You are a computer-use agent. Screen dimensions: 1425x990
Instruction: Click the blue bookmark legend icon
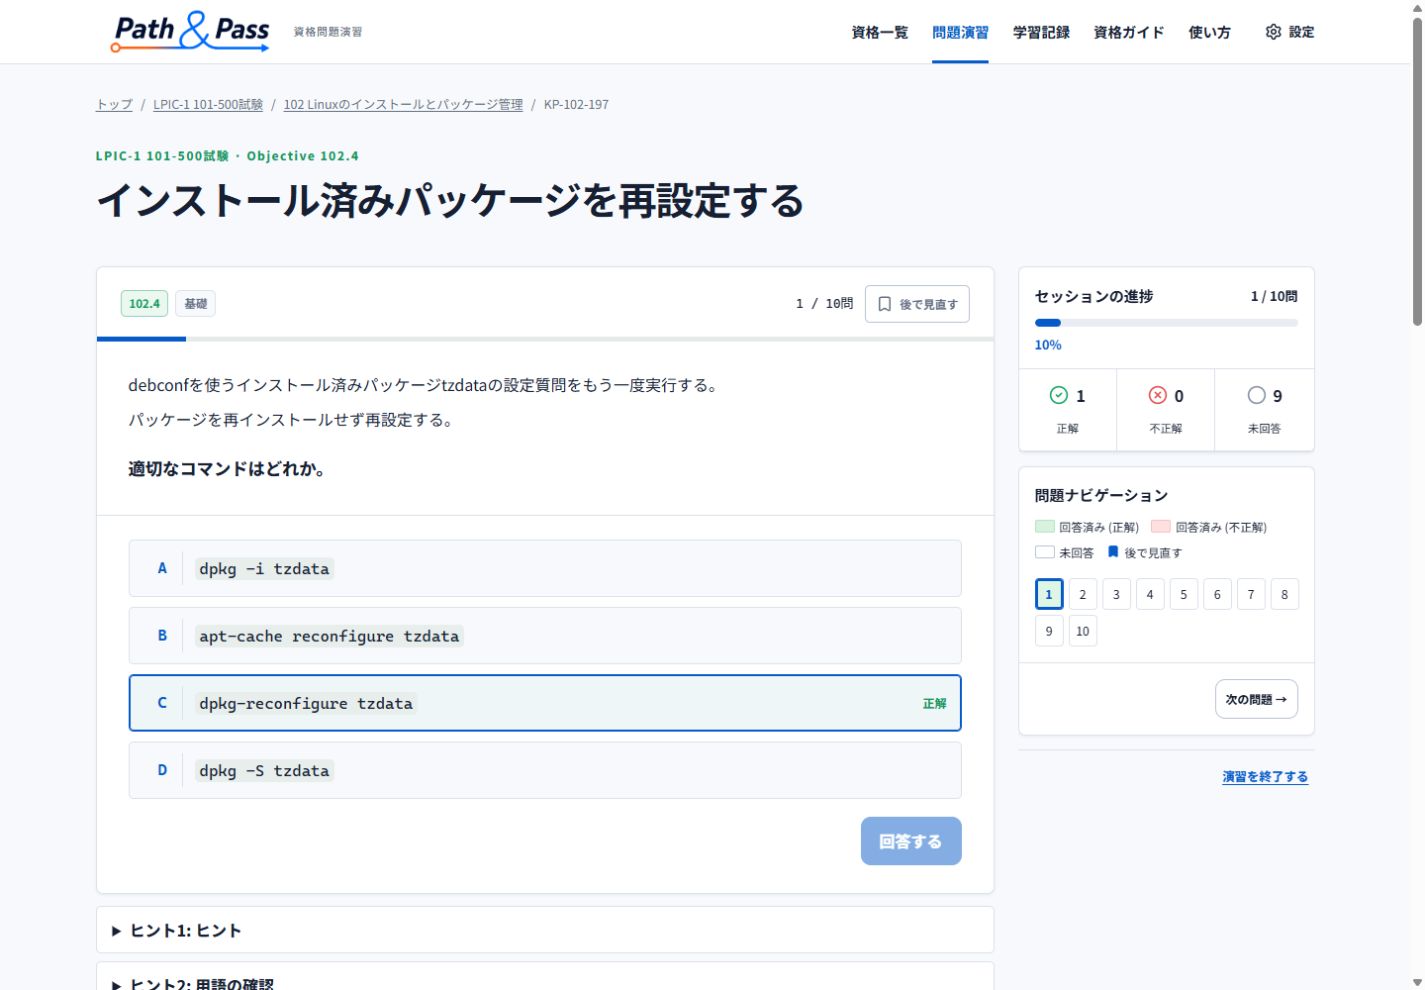(x=1112, y=552)
